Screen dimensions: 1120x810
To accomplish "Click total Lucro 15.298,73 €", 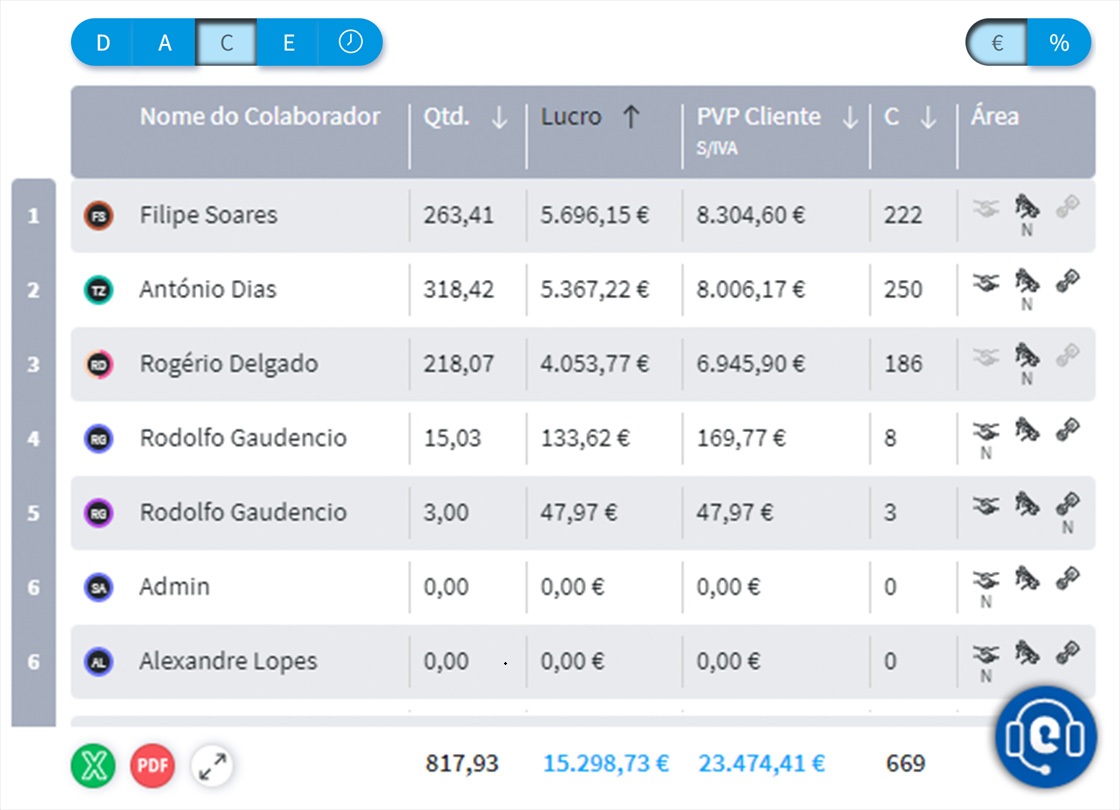I will coord(606,764).
